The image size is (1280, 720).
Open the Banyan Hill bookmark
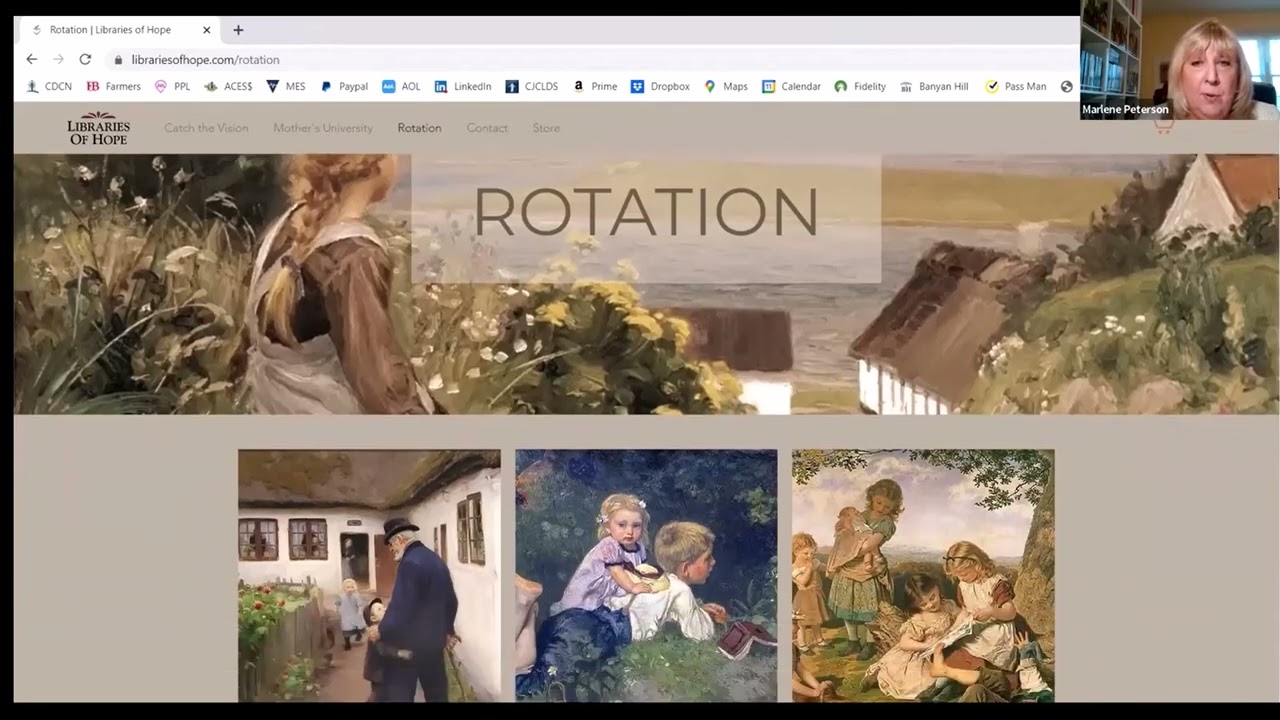pyautogui.click(x=934, y=87)
